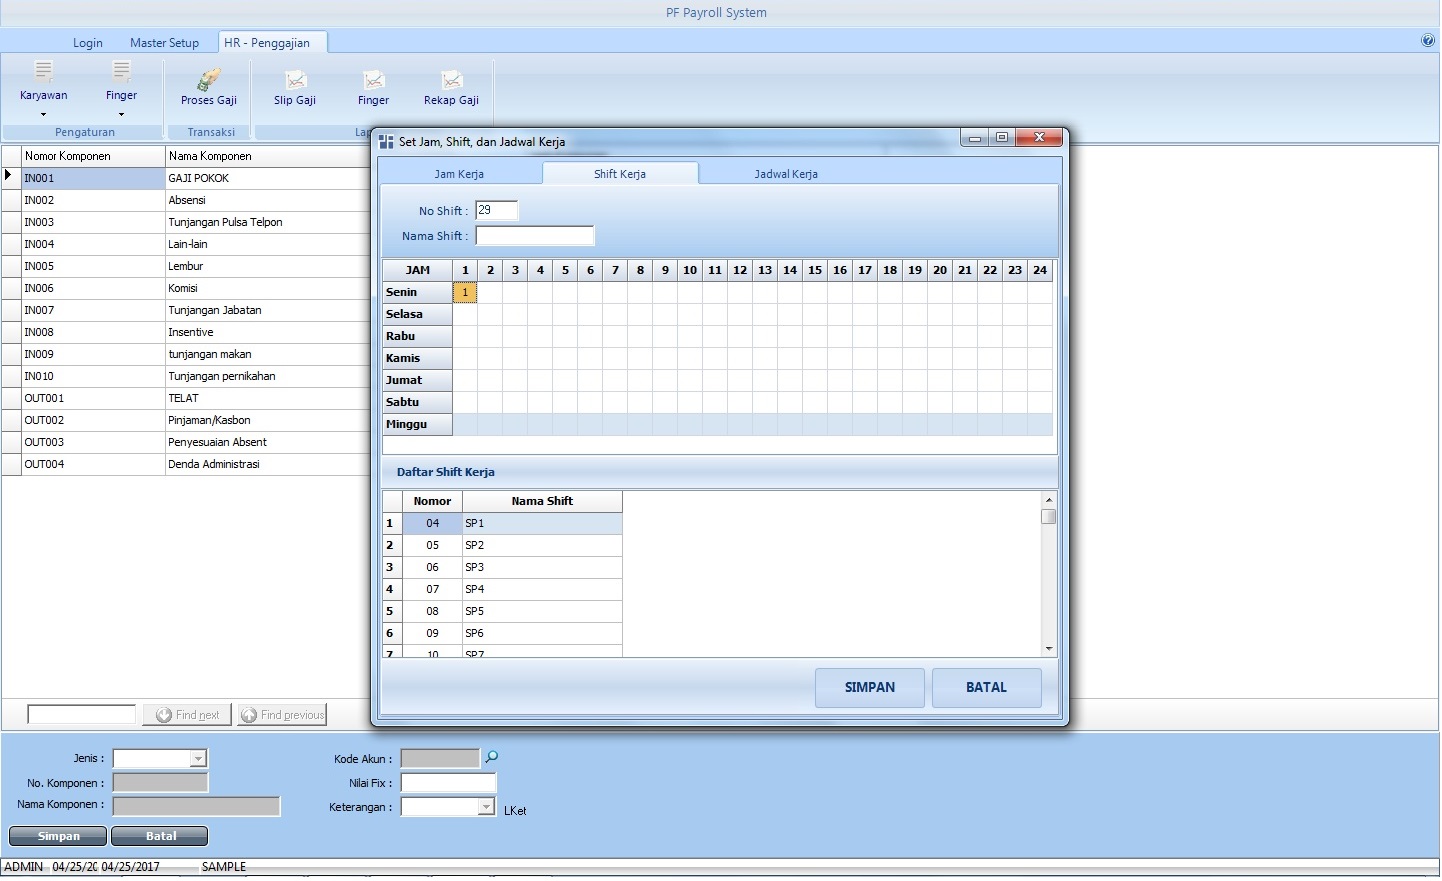Viewport: 1442px width, 881px height.
Task: Expand the Jenis dropdown
Action: pyautogui.click(x=198, y=759)
